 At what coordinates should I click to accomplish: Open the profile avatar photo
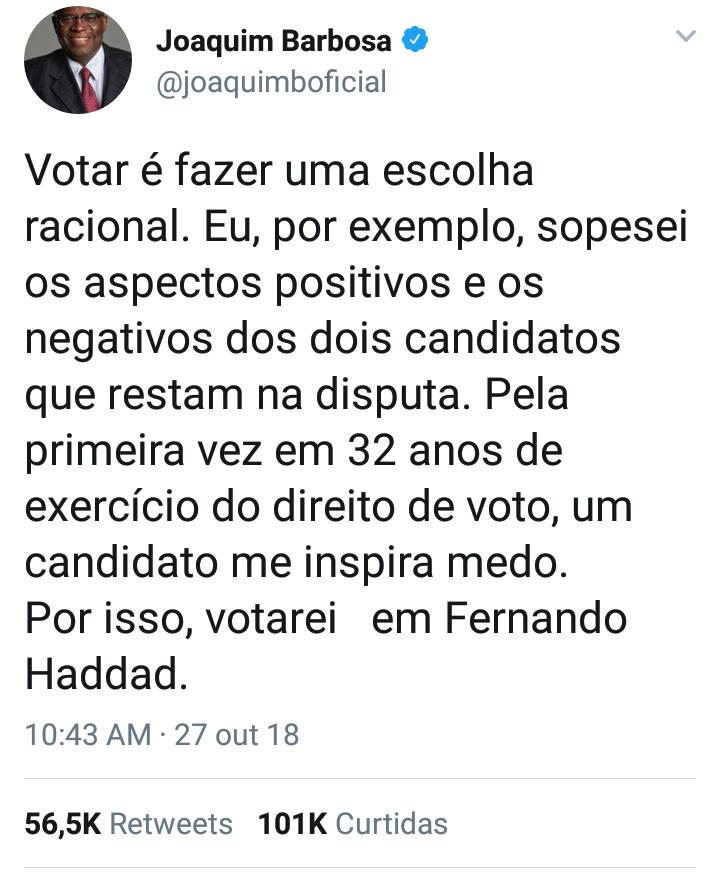click(x=78, y=62)
